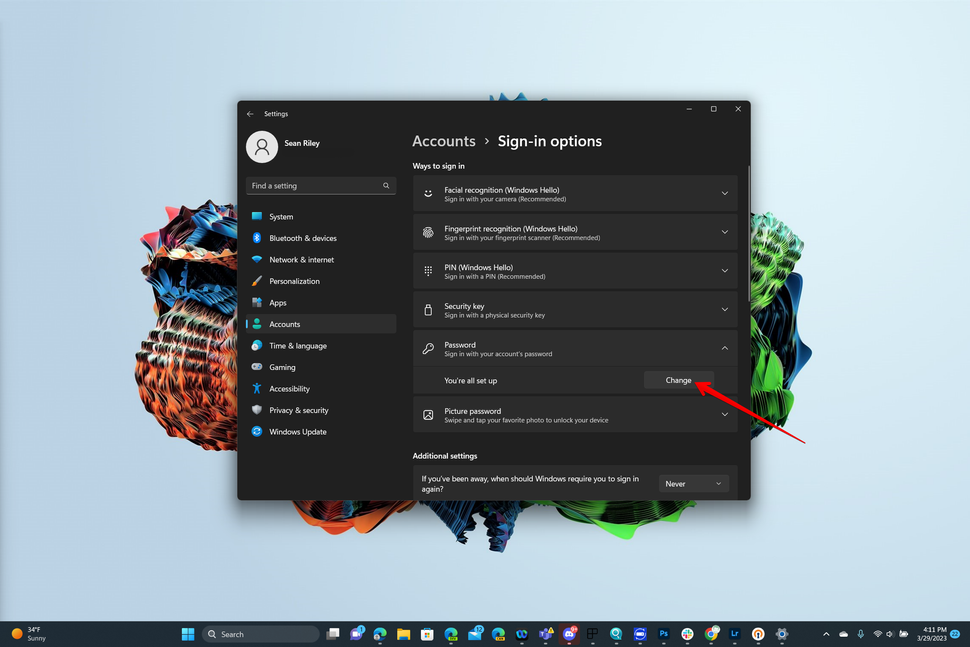The height and width of the screenshot is (647, 970).
Task: Open Lightroom from the taskbar
Action: pyautogui.click(x=735, y=633)
